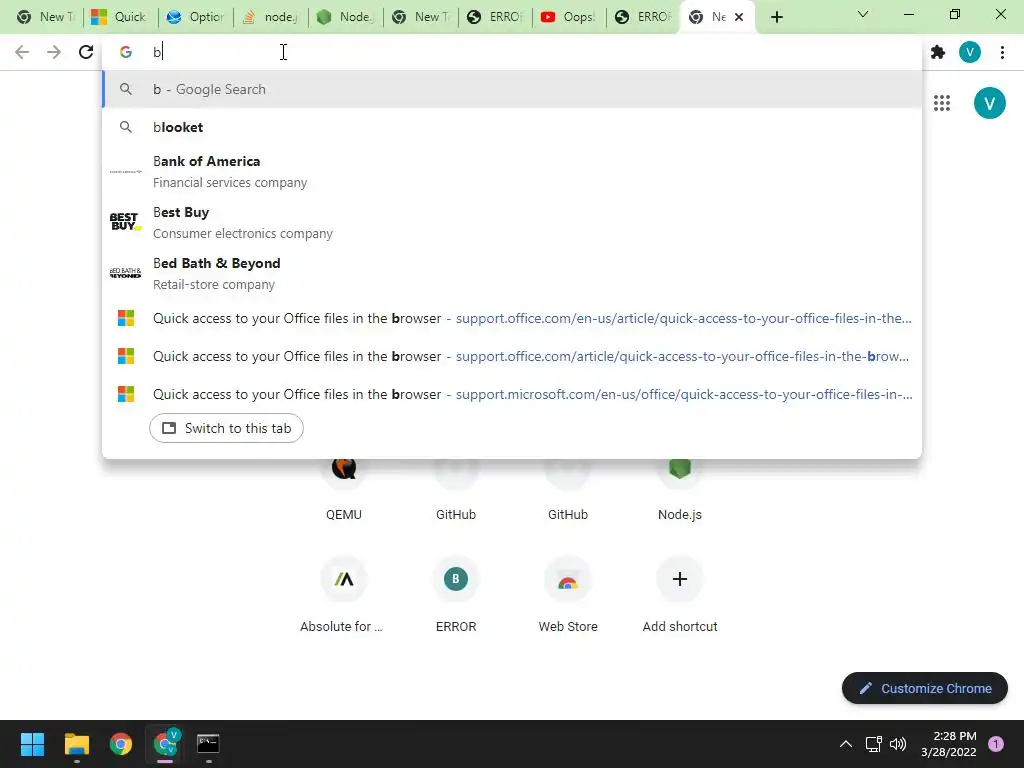Switch to the Oops YouTube tab
Image resolution: width=1024 pixels, height=768 pixels.
[569, 17]
